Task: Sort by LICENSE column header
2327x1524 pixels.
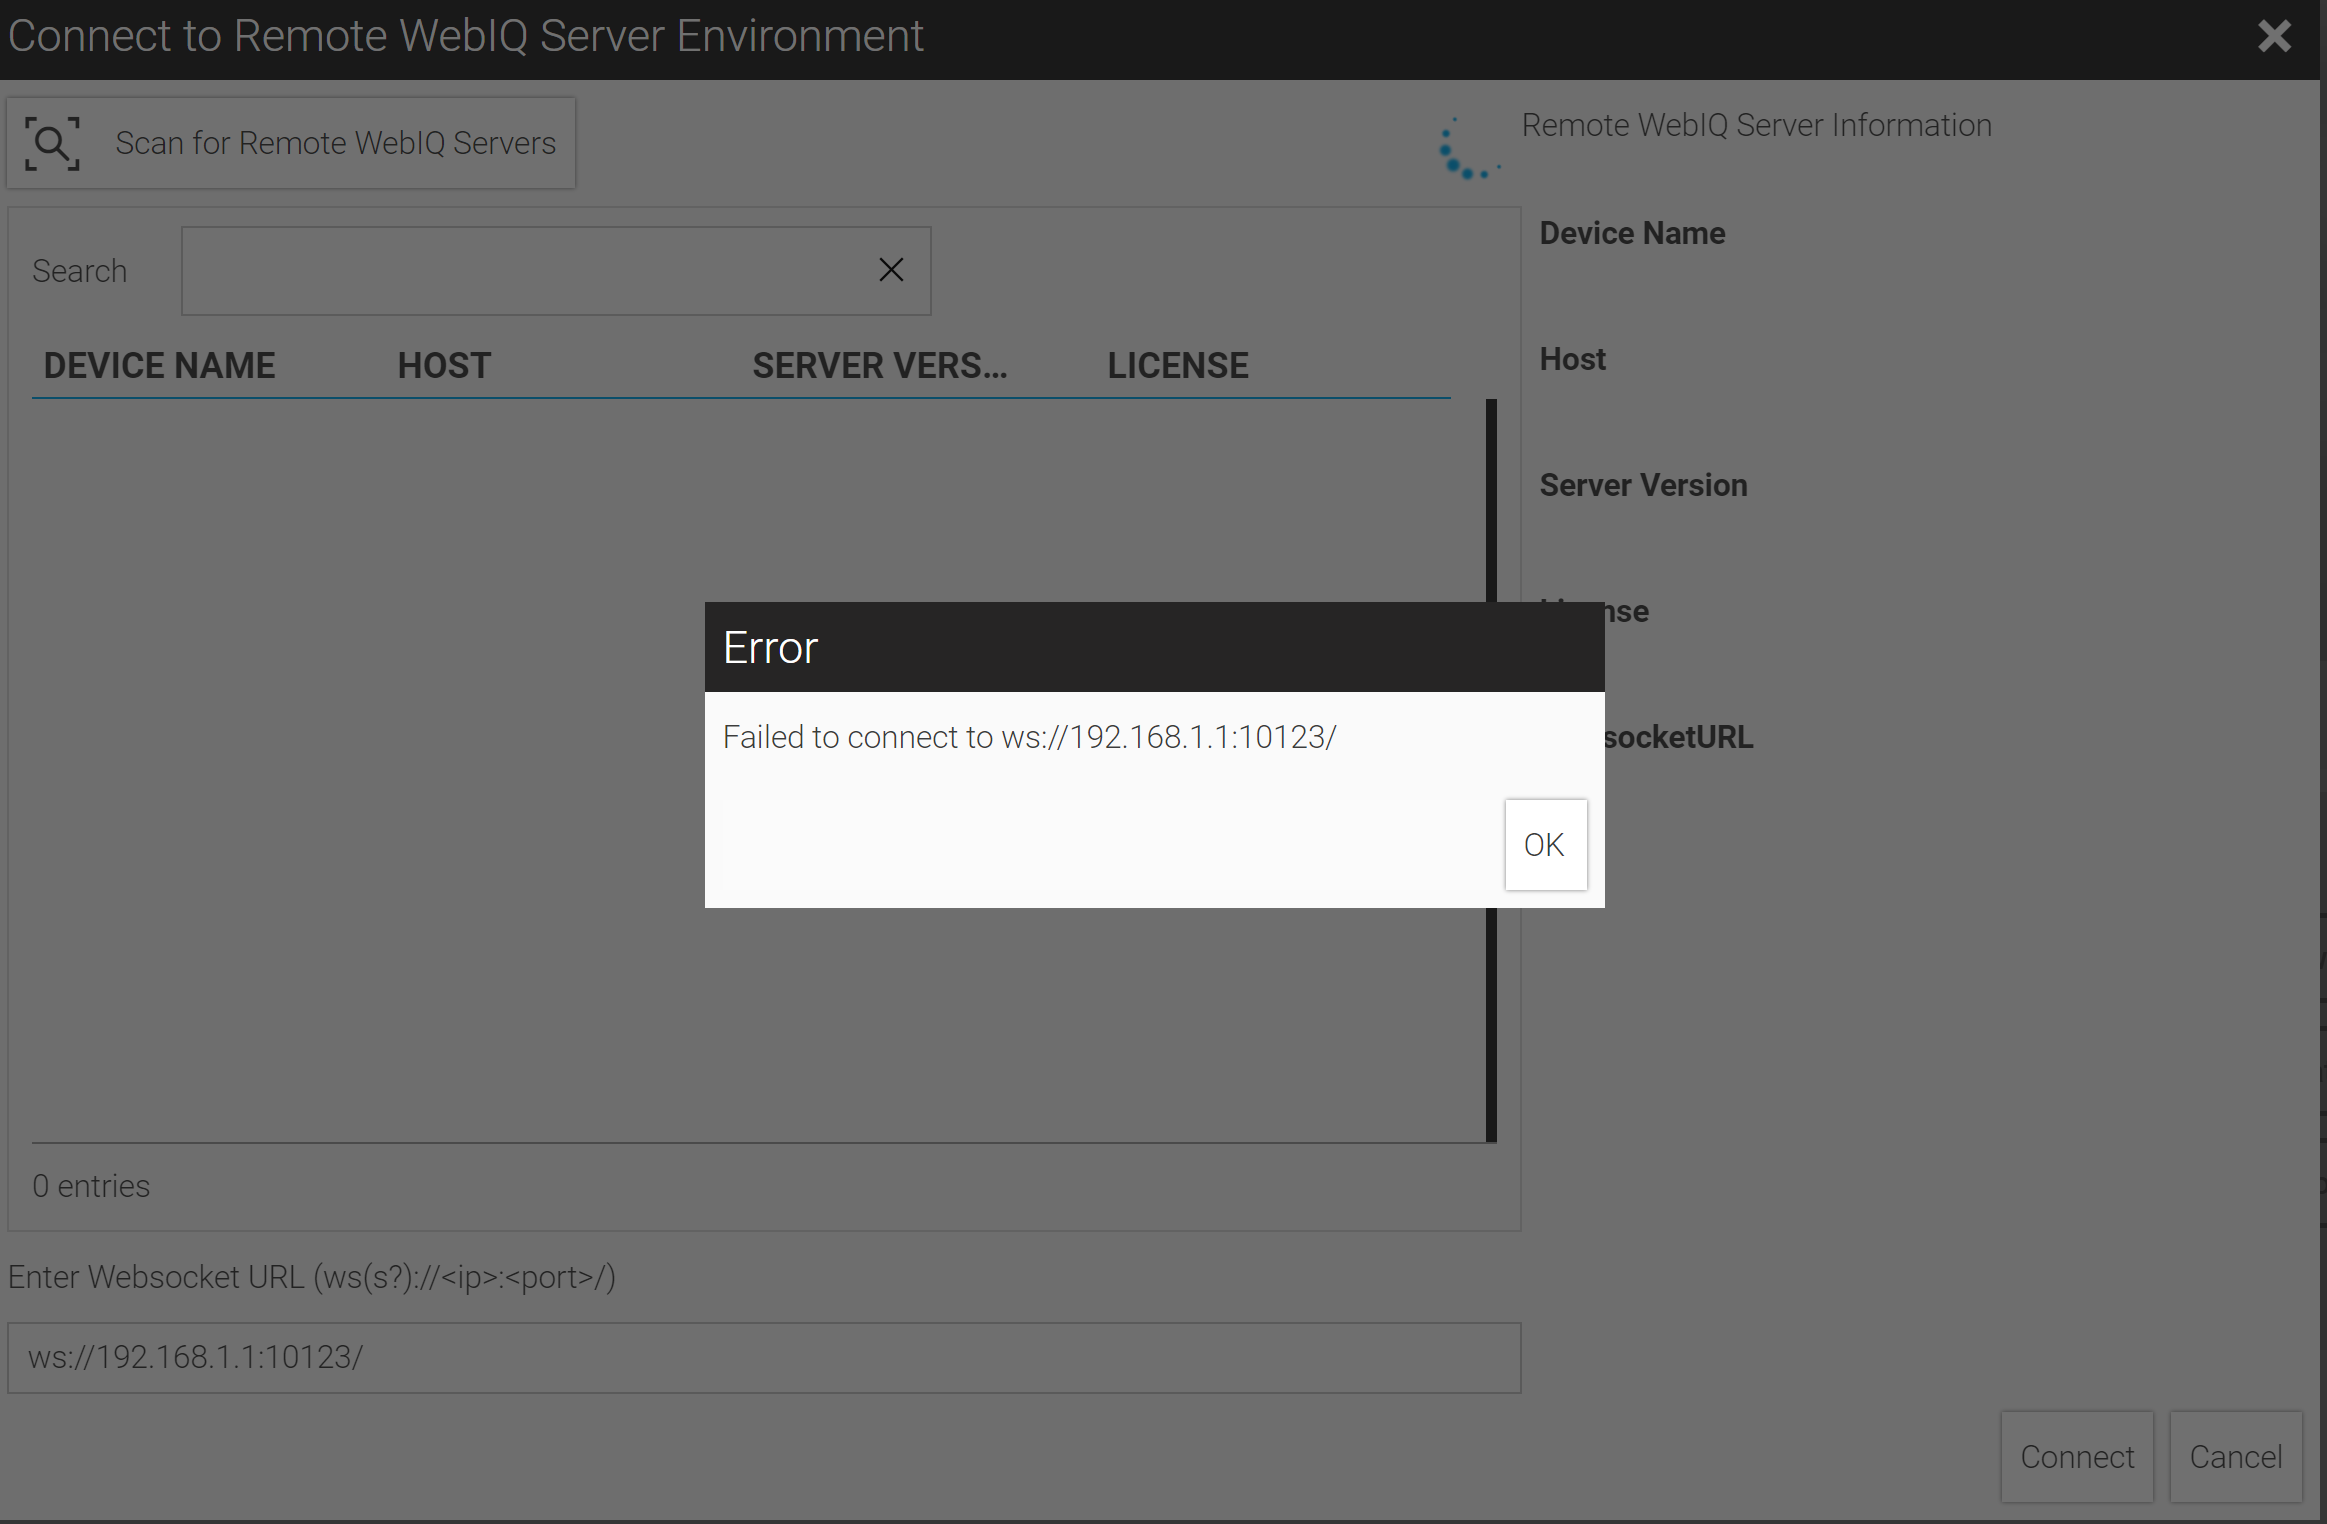Action: [1177, 366]
